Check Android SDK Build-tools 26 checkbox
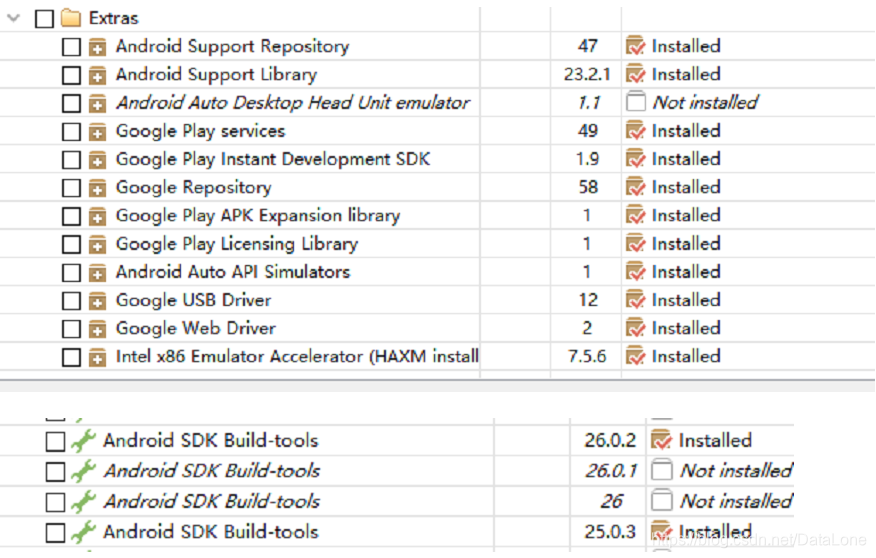876x558 pixels. 55,502
